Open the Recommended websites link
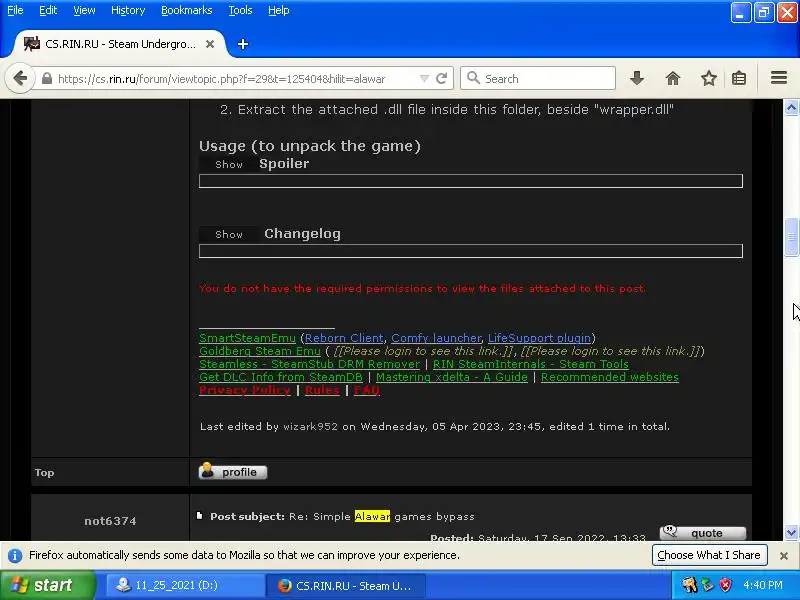Screen dimensions: 800x600 pyautogui.click(x=610, y=377)
